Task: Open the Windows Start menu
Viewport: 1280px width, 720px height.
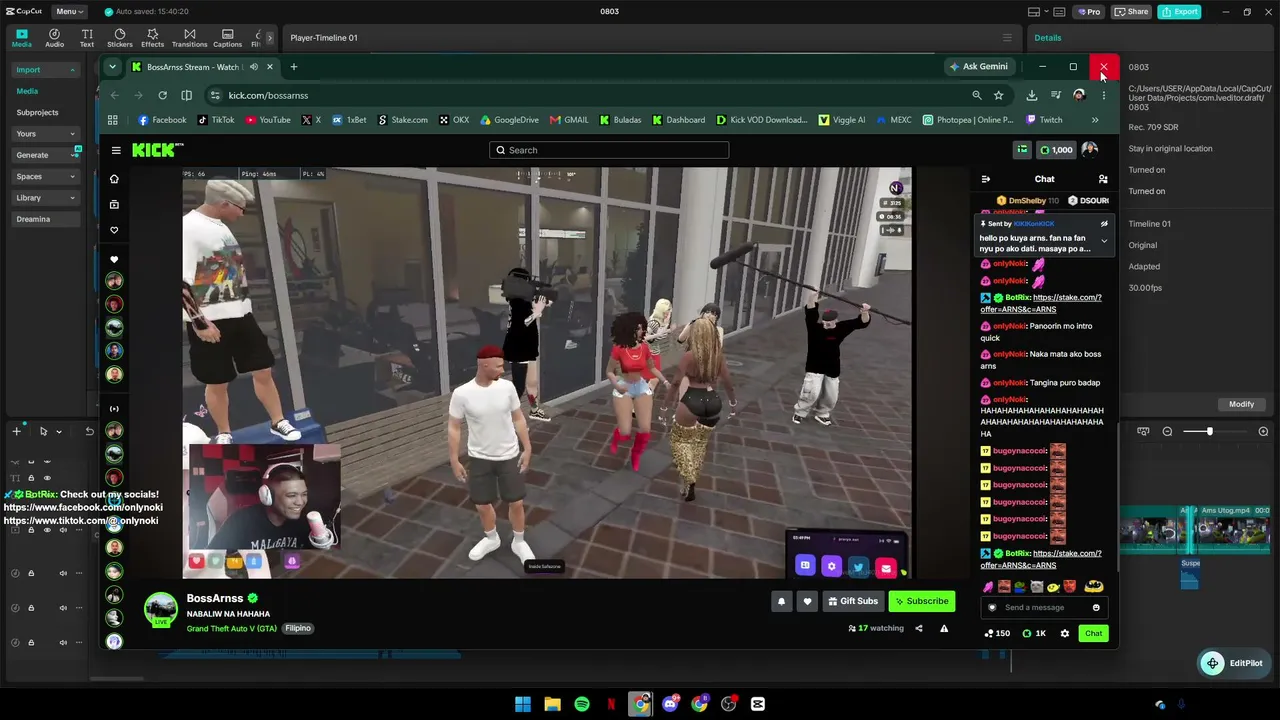Action: point(523,704)
